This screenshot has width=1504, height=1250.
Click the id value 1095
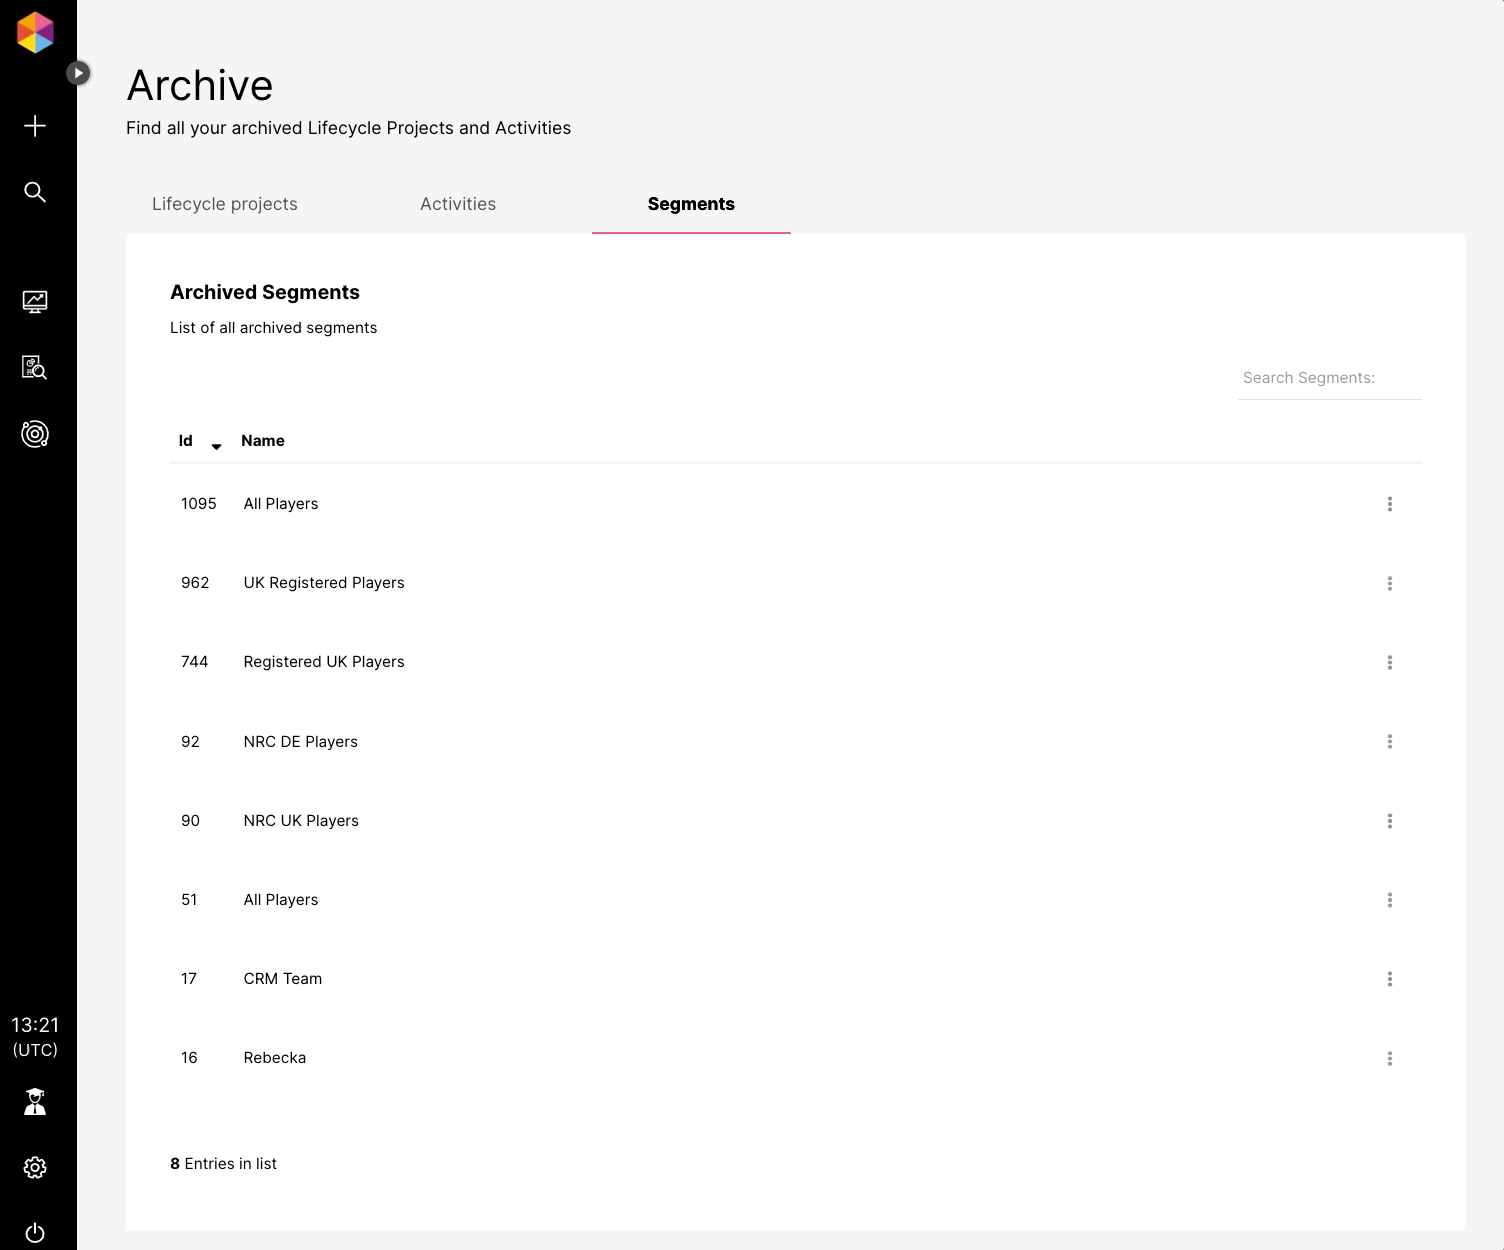click(199, 504)
